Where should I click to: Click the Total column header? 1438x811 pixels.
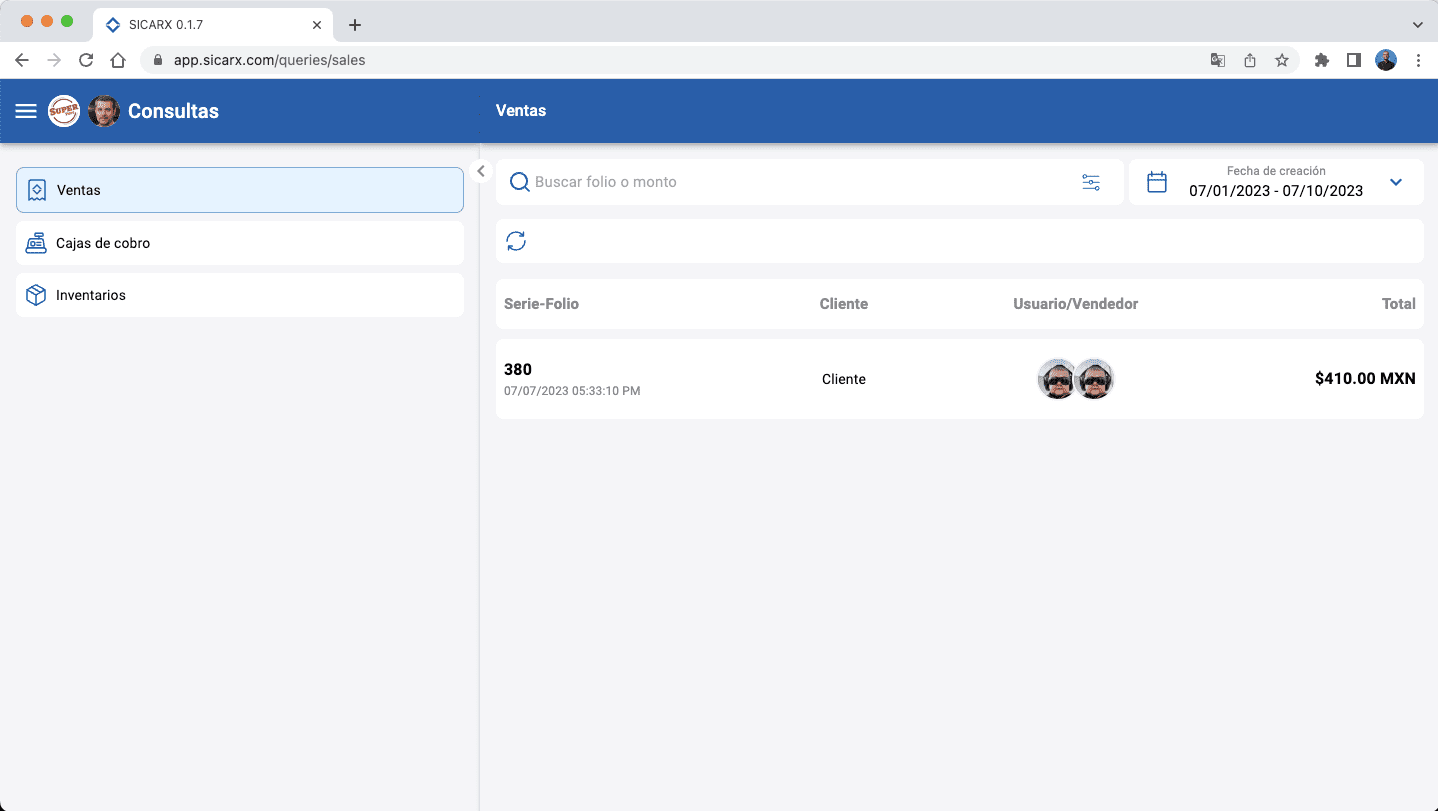(1398, 304)
